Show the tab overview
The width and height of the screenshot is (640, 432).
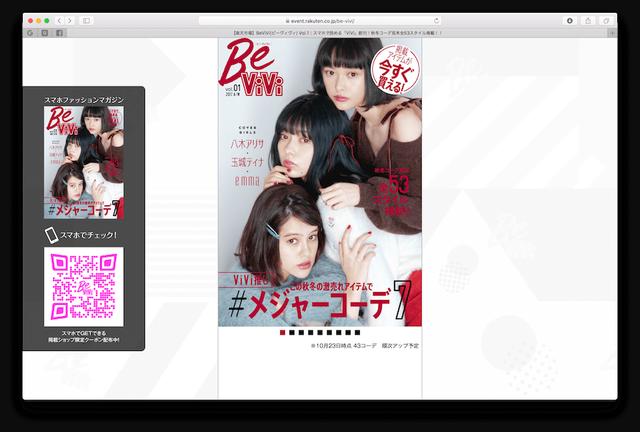click(607, 20)
